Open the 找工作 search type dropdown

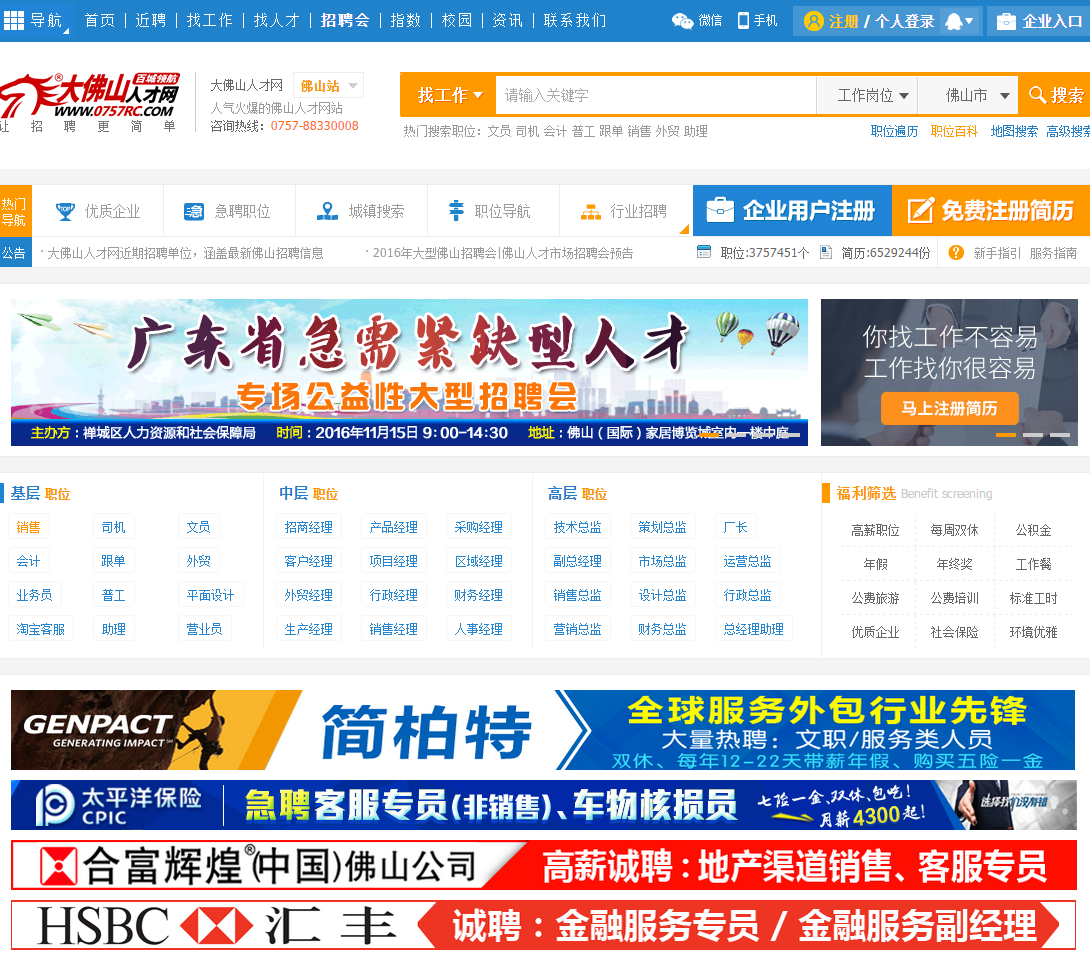[x=449, y=95]
